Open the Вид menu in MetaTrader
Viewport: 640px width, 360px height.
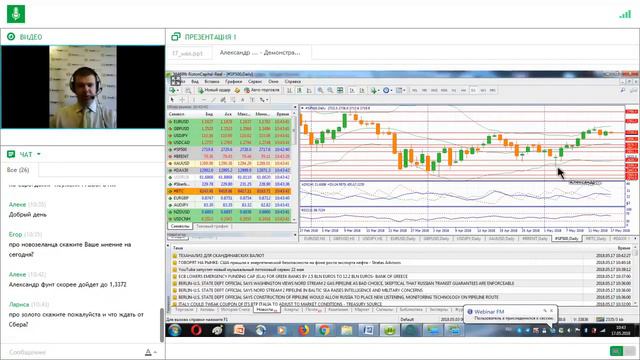195,82
